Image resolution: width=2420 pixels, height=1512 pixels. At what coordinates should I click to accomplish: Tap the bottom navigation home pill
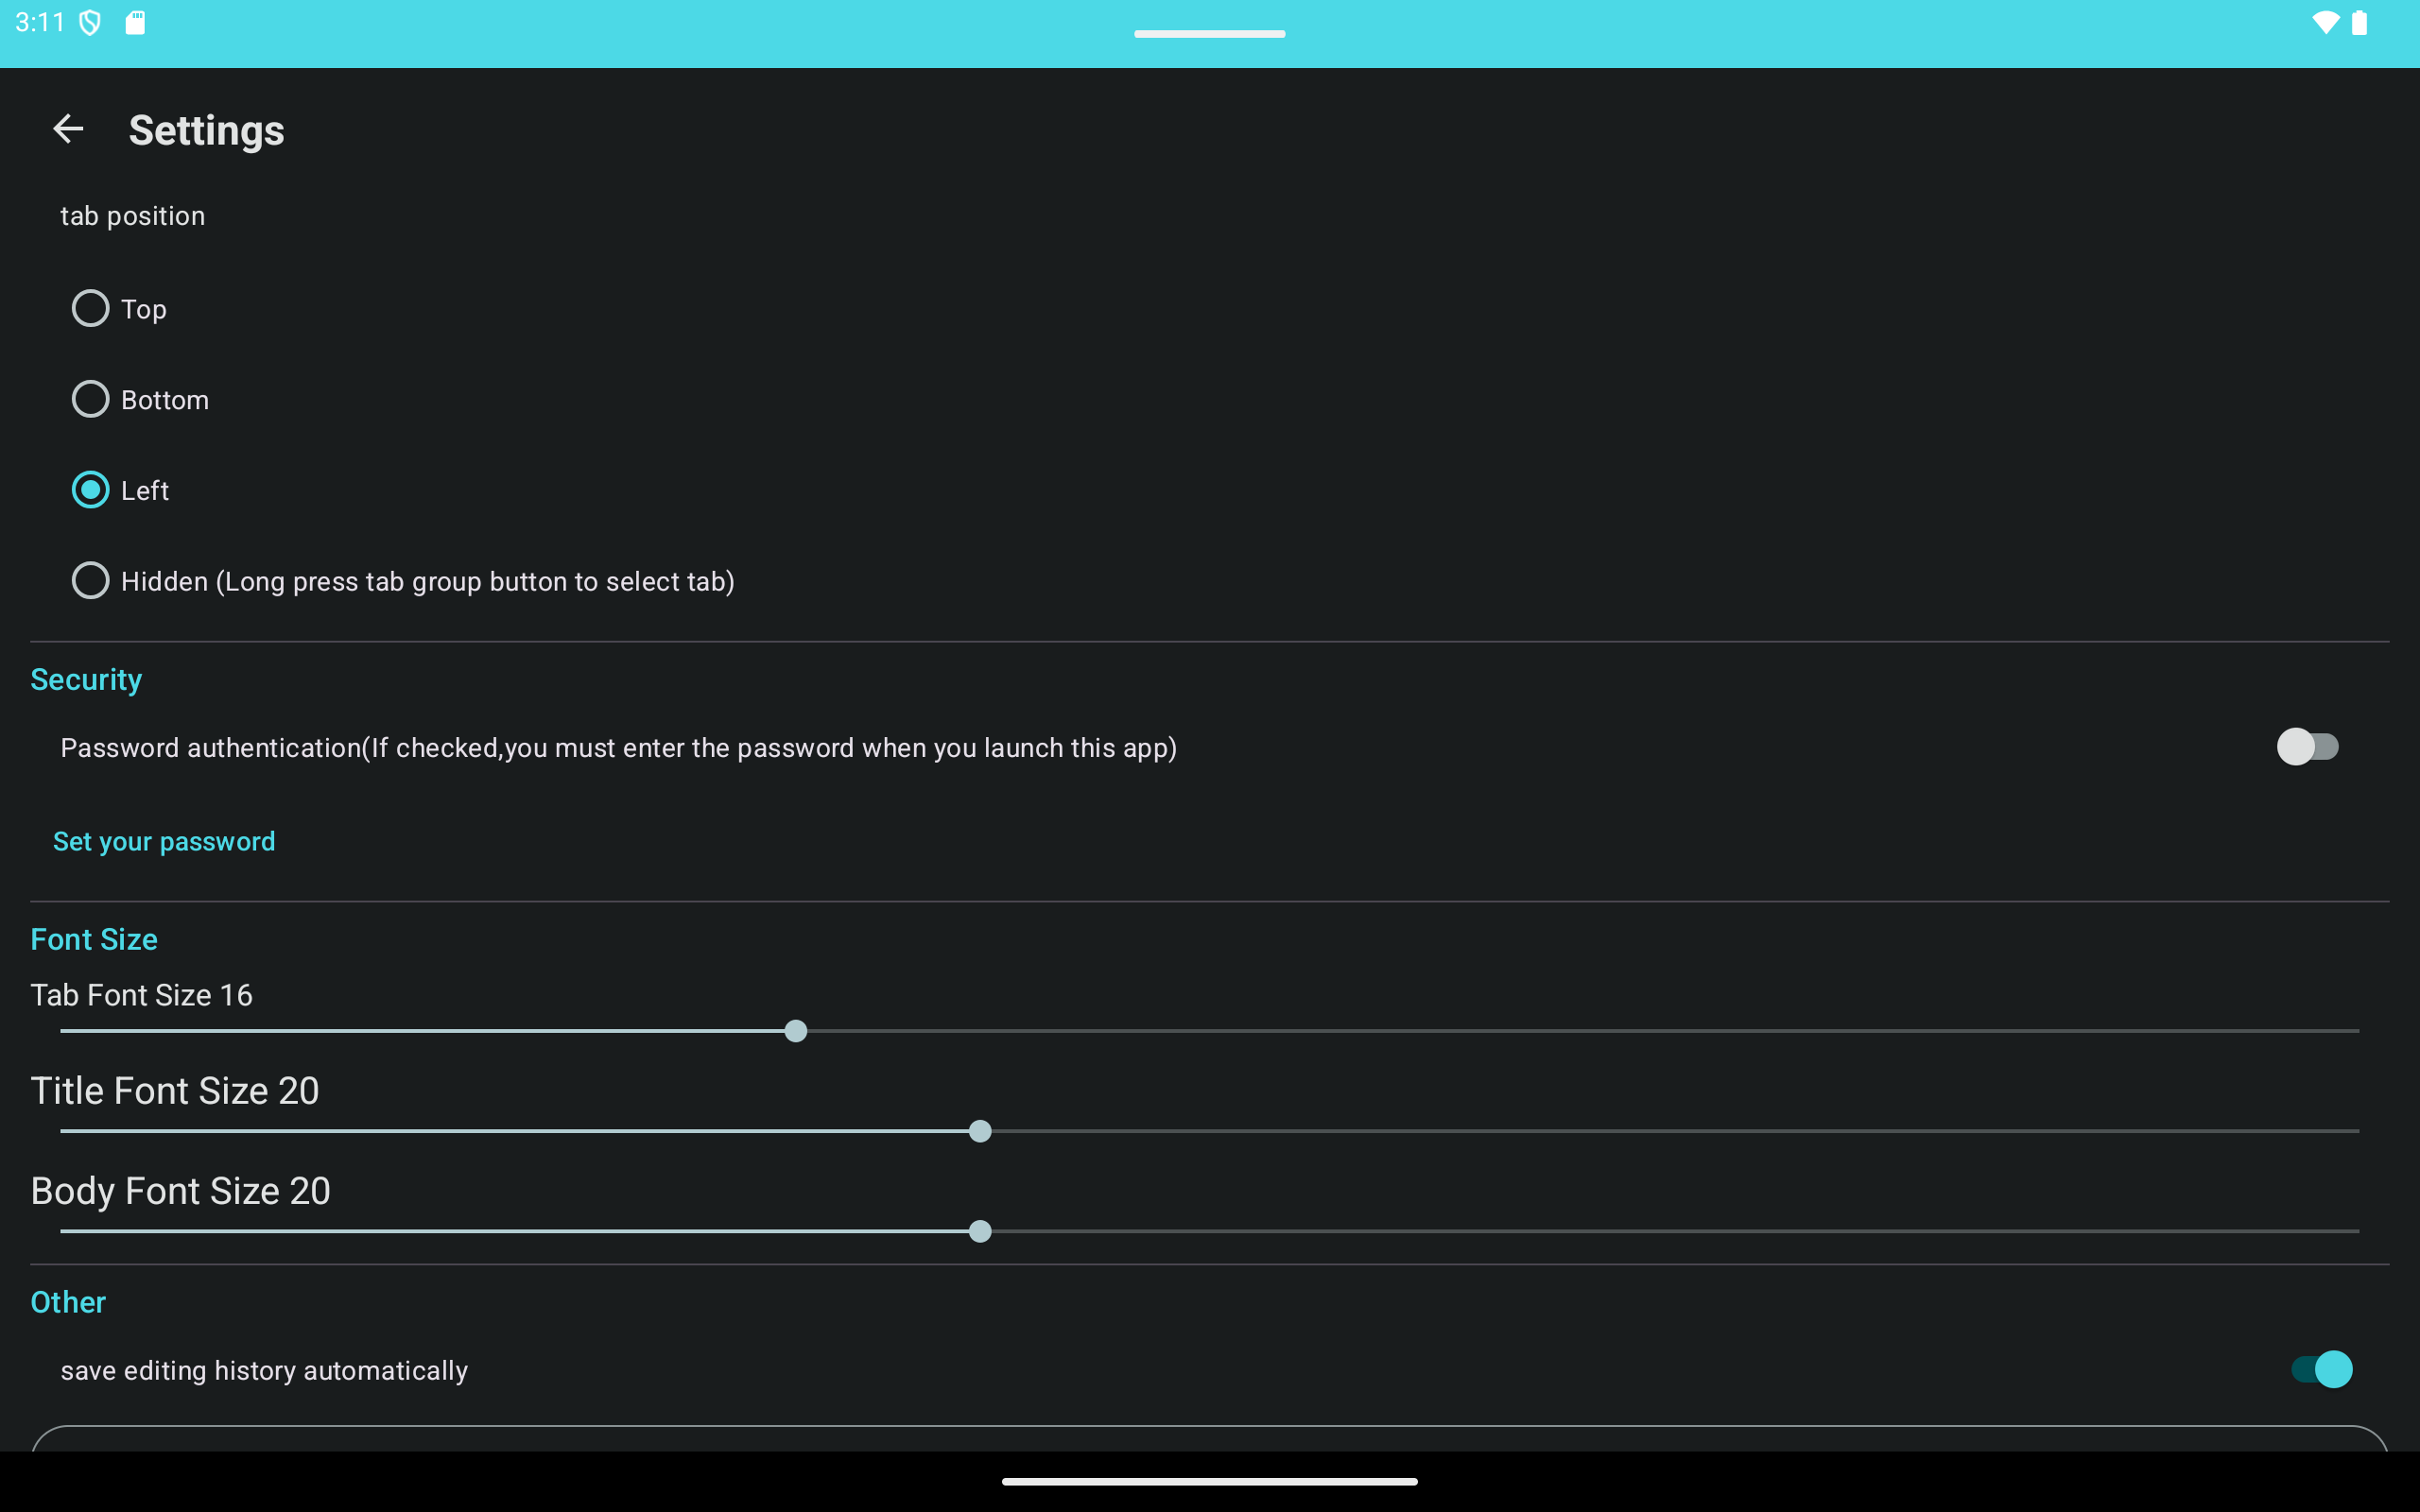pyautogui.click(x=1210, y=1481)
